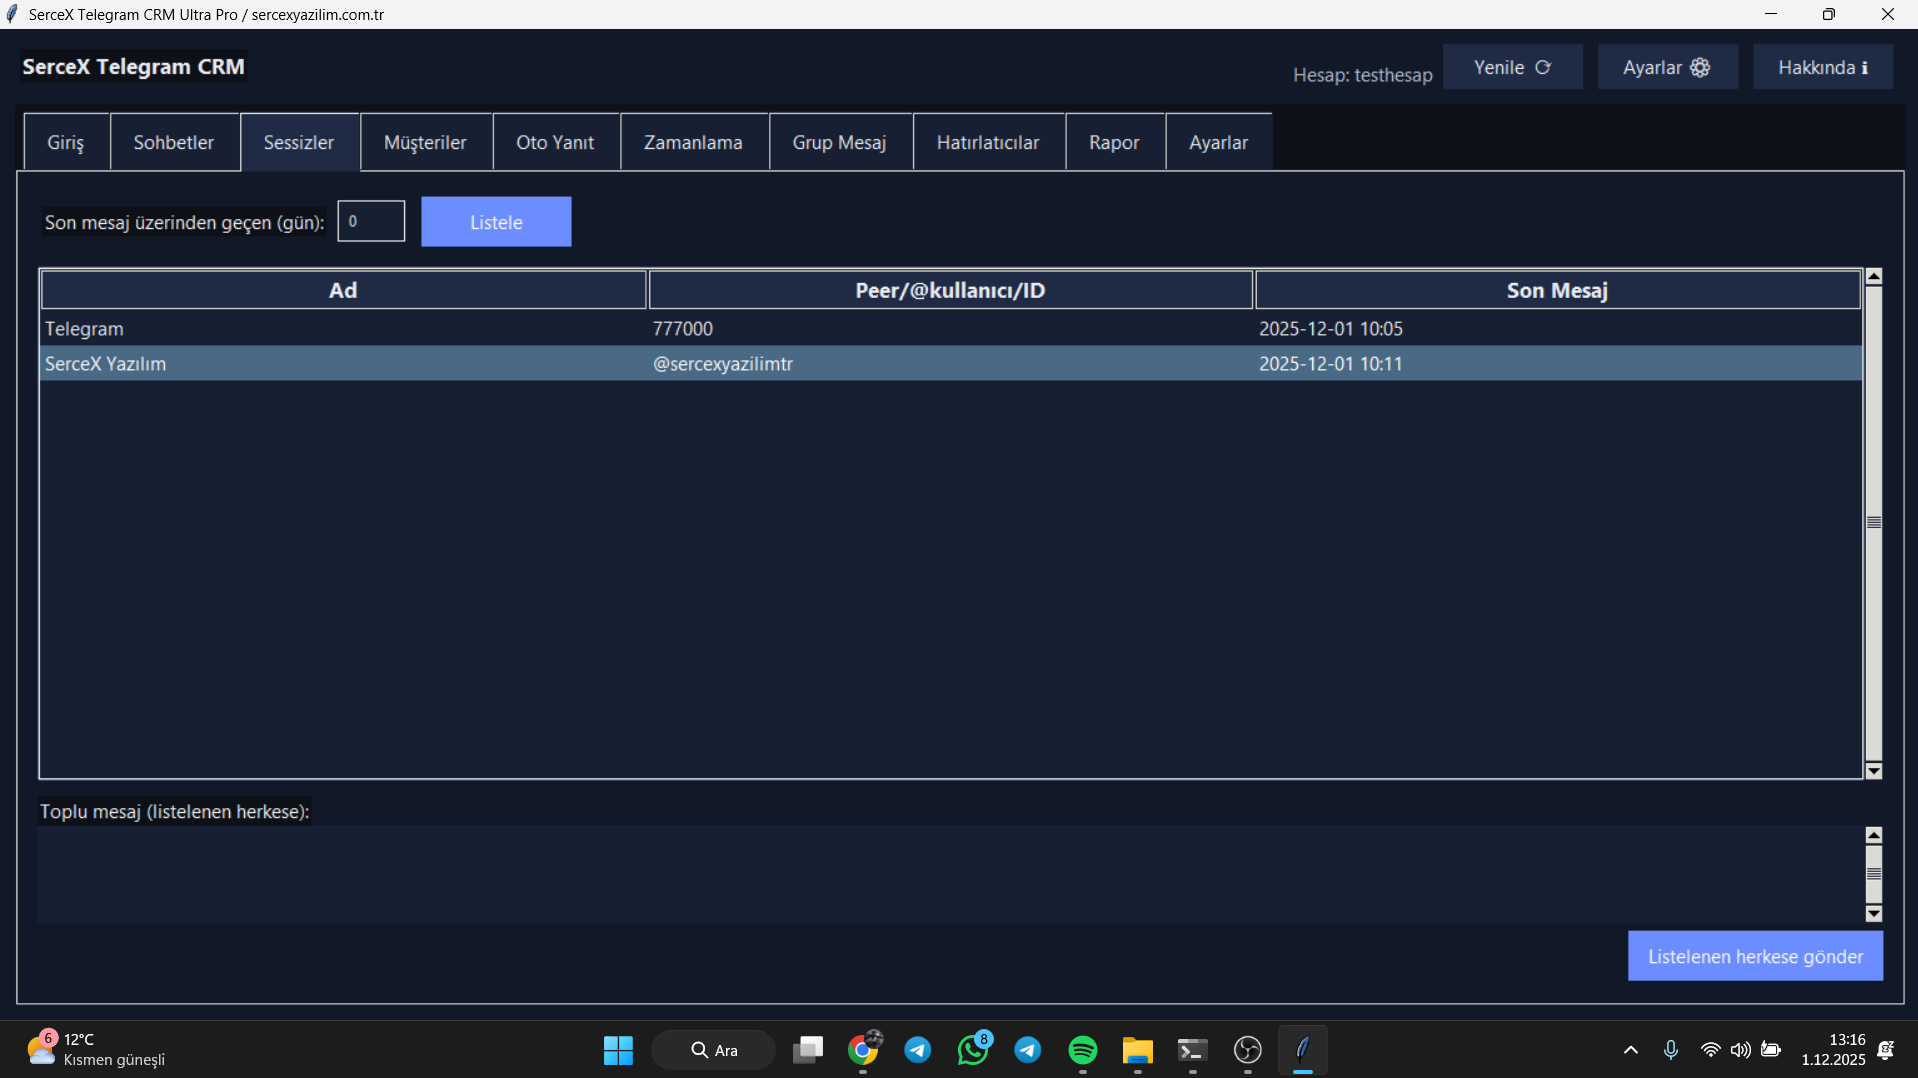Click the Windows Start button
This screenshot has width=1918, height=1078.
618,1050
